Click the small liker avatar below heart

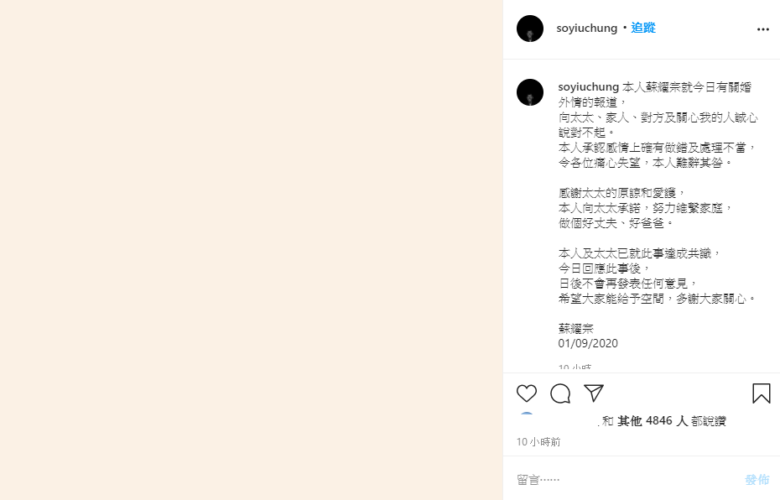(x=526, y=417)
